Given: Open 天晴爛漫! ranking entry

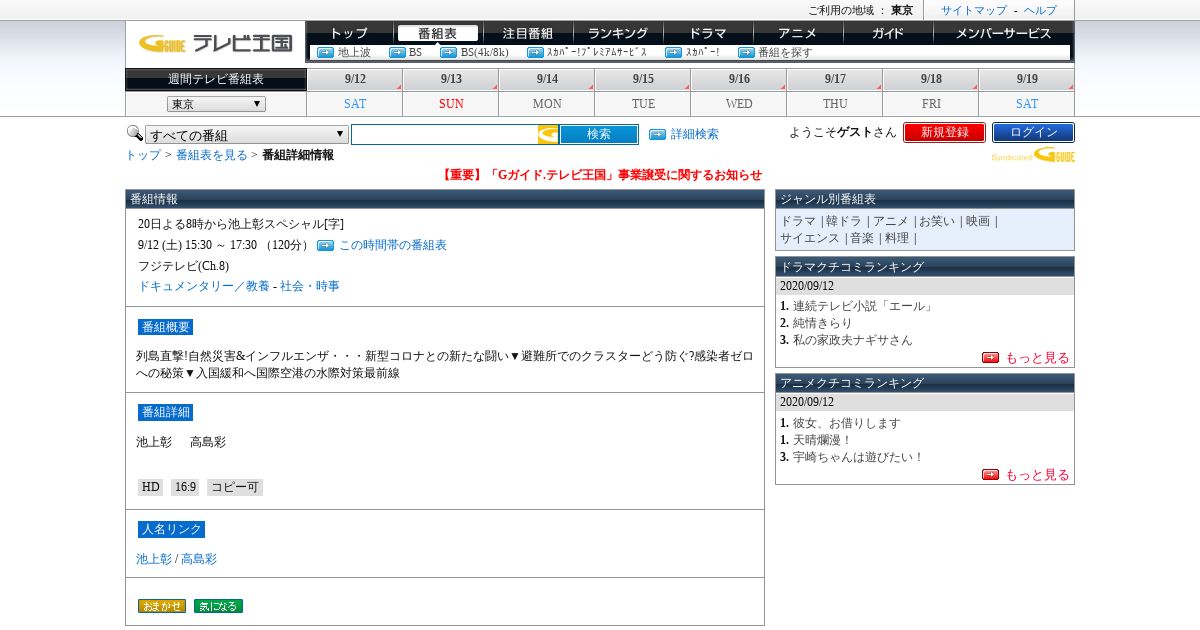Looking at the screenshot, I should [x=822, y=440].
